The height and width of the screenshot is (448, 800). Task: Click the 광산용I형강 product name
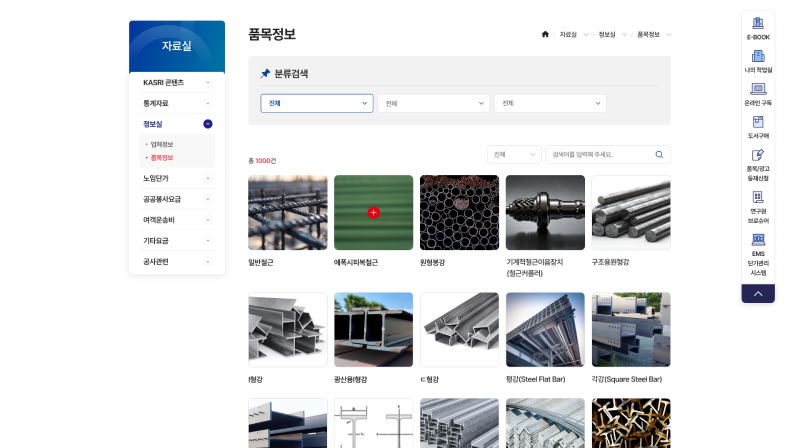click(x=351, y=380)
